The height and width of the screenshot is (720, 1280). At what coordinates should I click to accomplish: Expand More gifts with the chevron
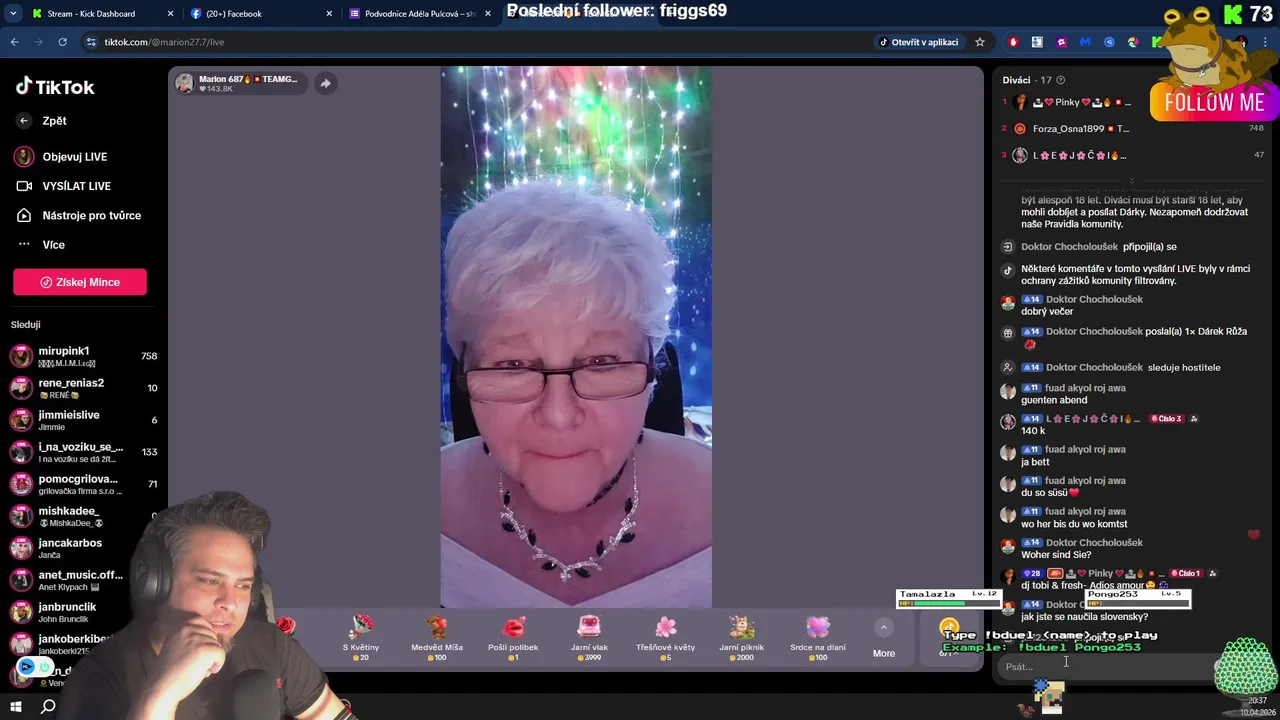(x=883, y=628)
